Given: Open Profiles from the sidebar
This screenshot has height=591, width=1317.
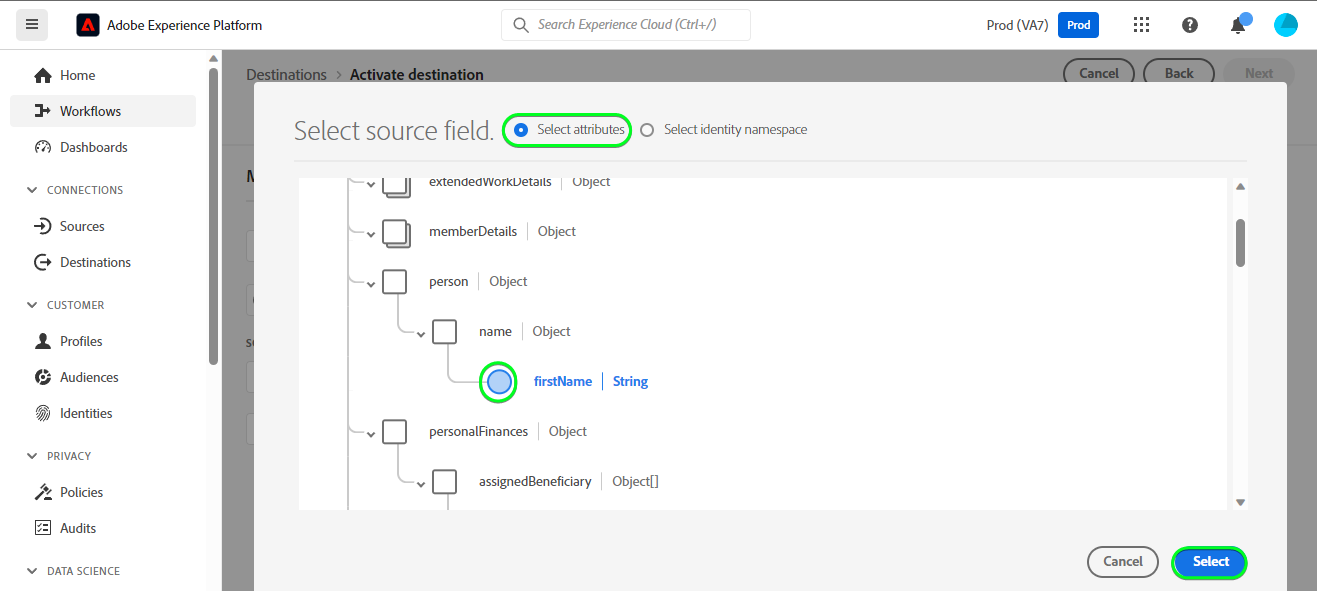Looking at the screenshot, I should pyautogui.click(x=81, y=341).
